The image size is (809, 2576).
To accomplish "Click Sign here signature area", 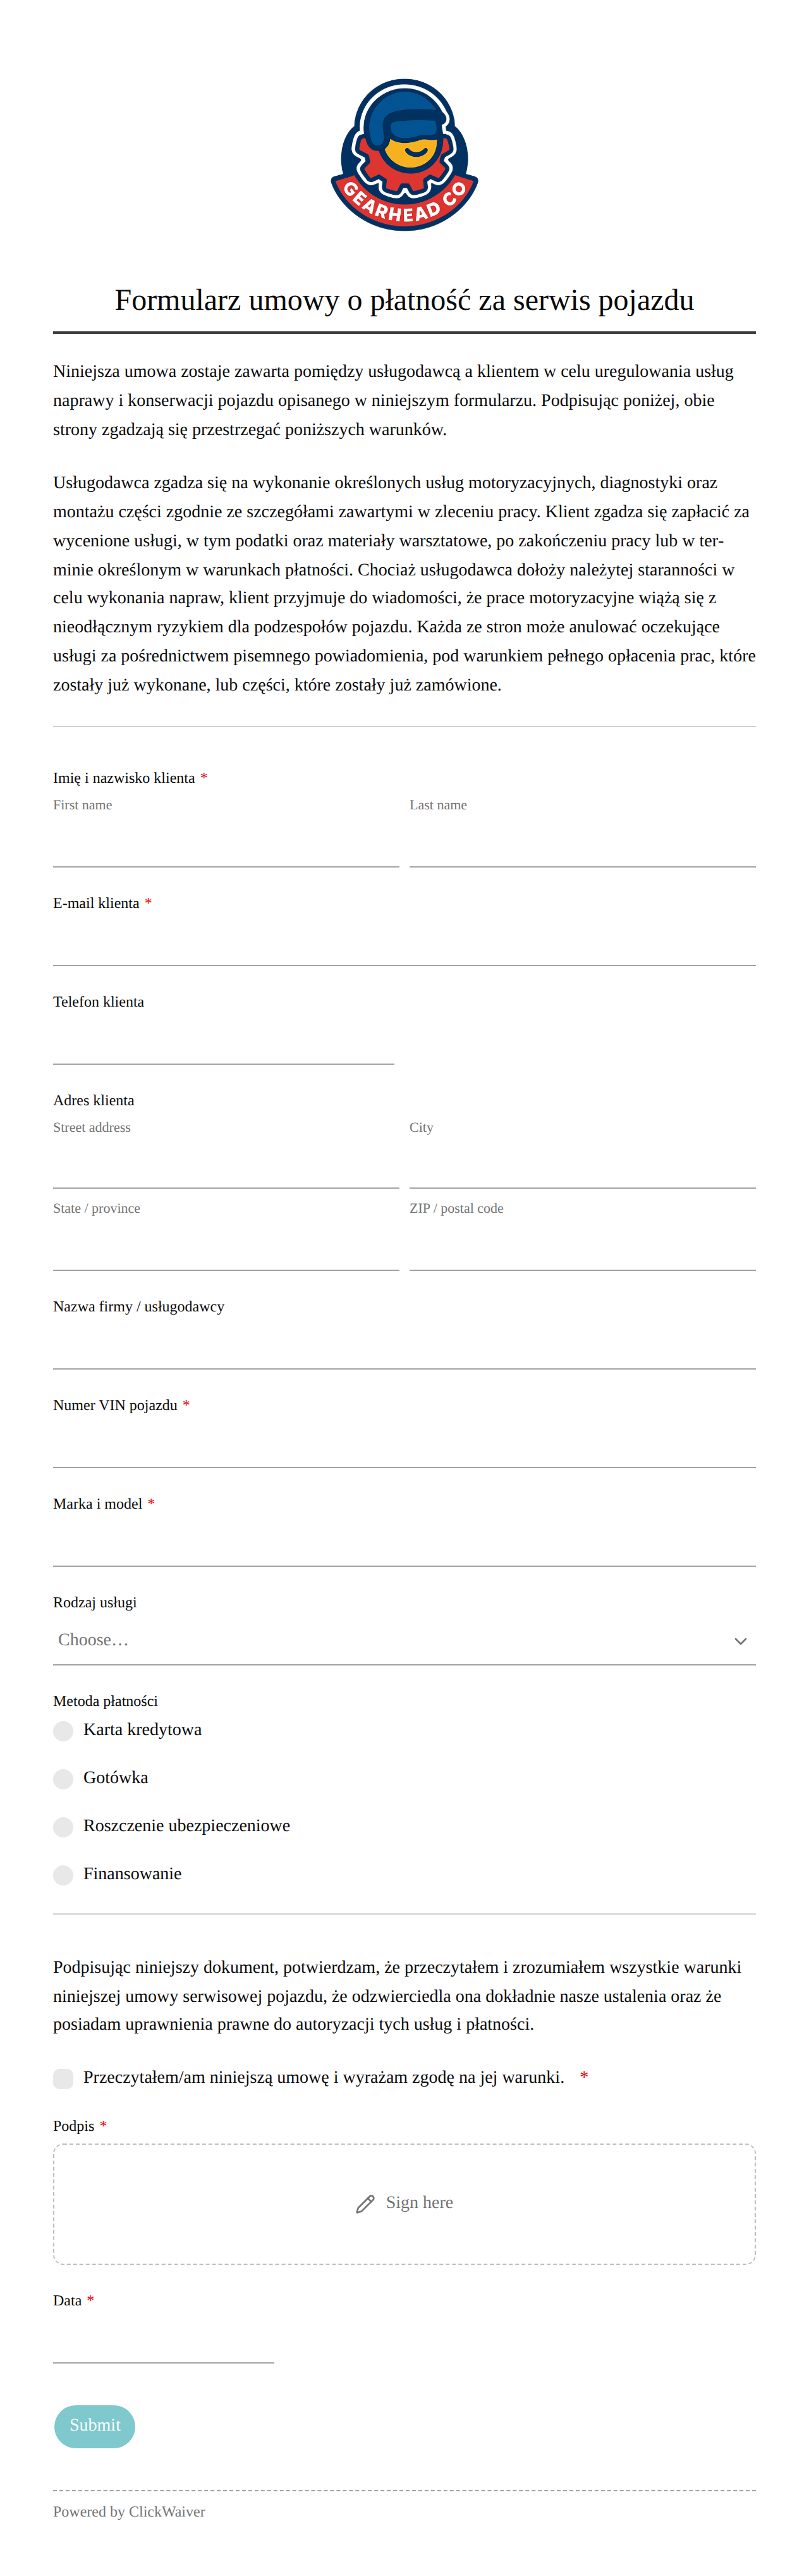I will coord(404,2203).
